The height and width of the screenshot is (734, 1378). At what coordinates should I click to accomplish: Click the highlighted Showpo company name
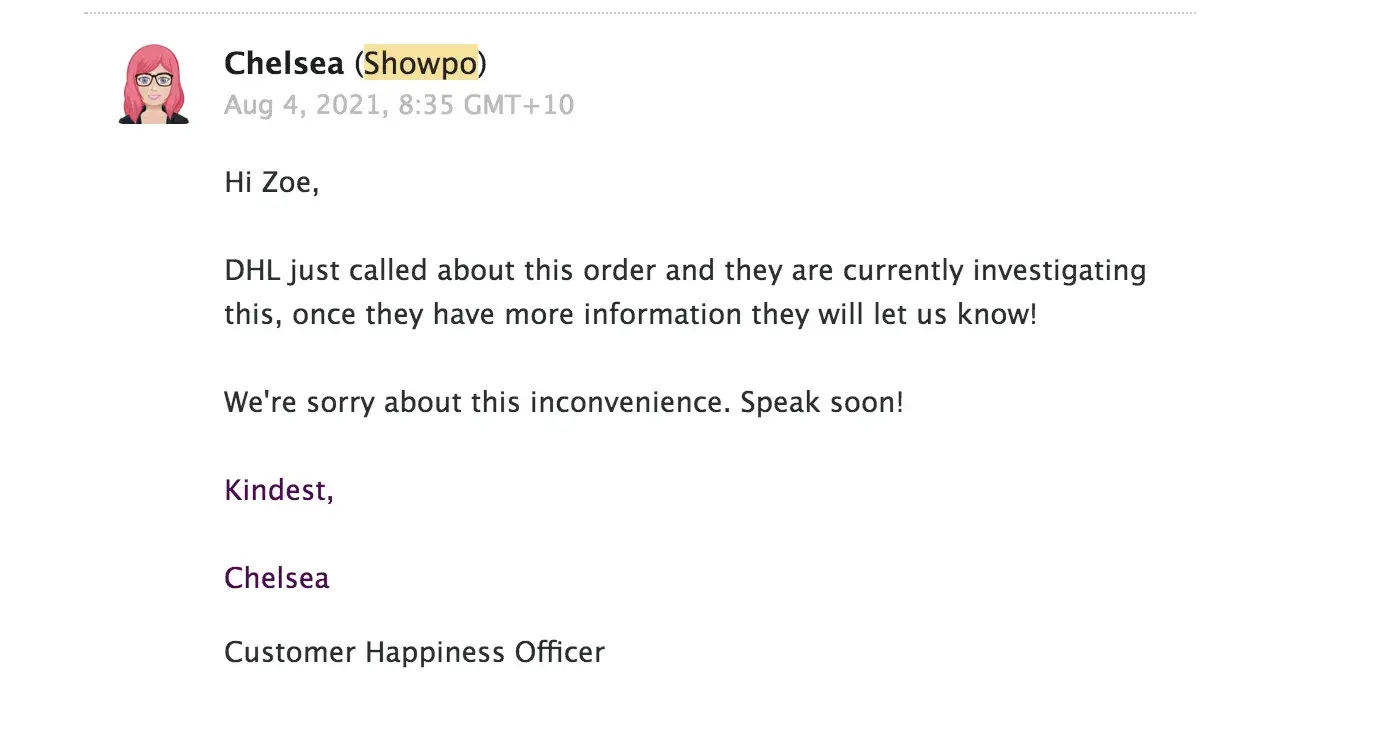coord(420,64)
